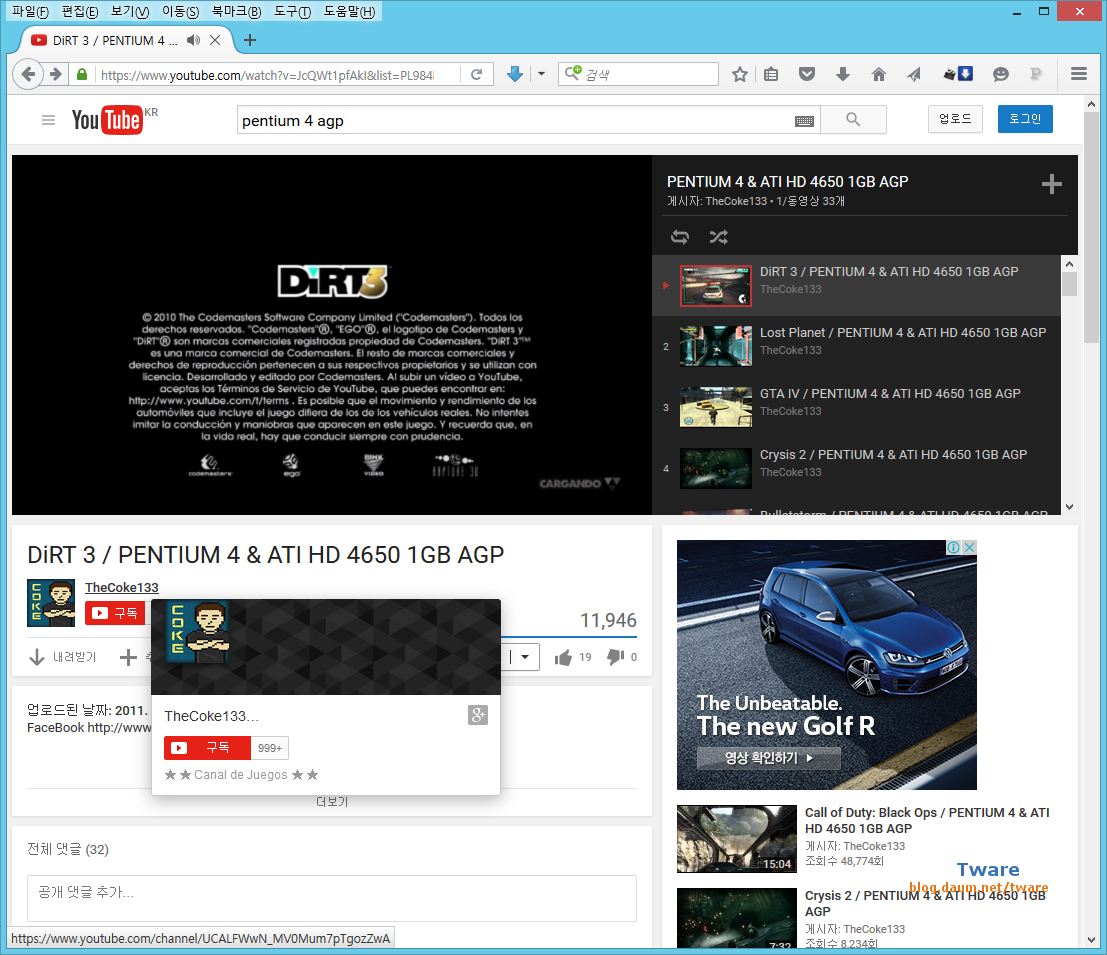Play GTA IV video in playlist
Screen dimensions: 1107x955
pyautogui.click(x=856, y=407)
